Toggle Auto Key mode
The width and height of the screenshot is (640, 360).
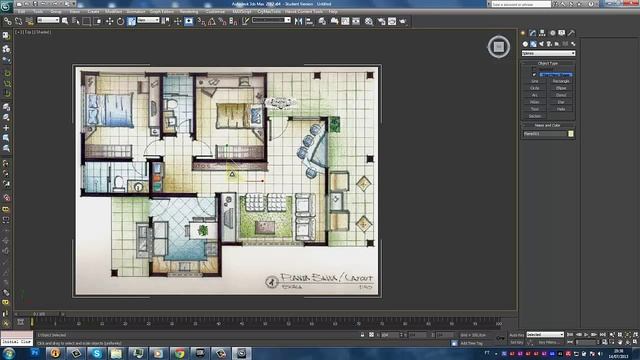point(516,335)
